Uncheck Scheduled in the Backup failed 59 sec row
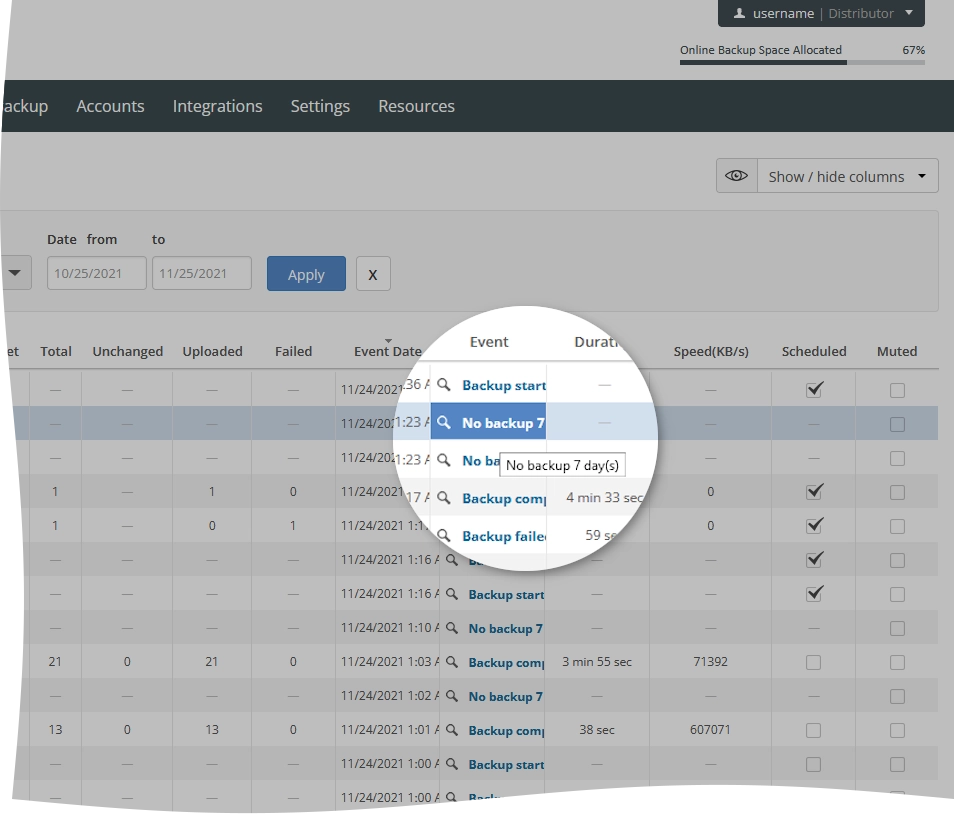The width and height of the screenshot is (954, 814). (814, 526)
